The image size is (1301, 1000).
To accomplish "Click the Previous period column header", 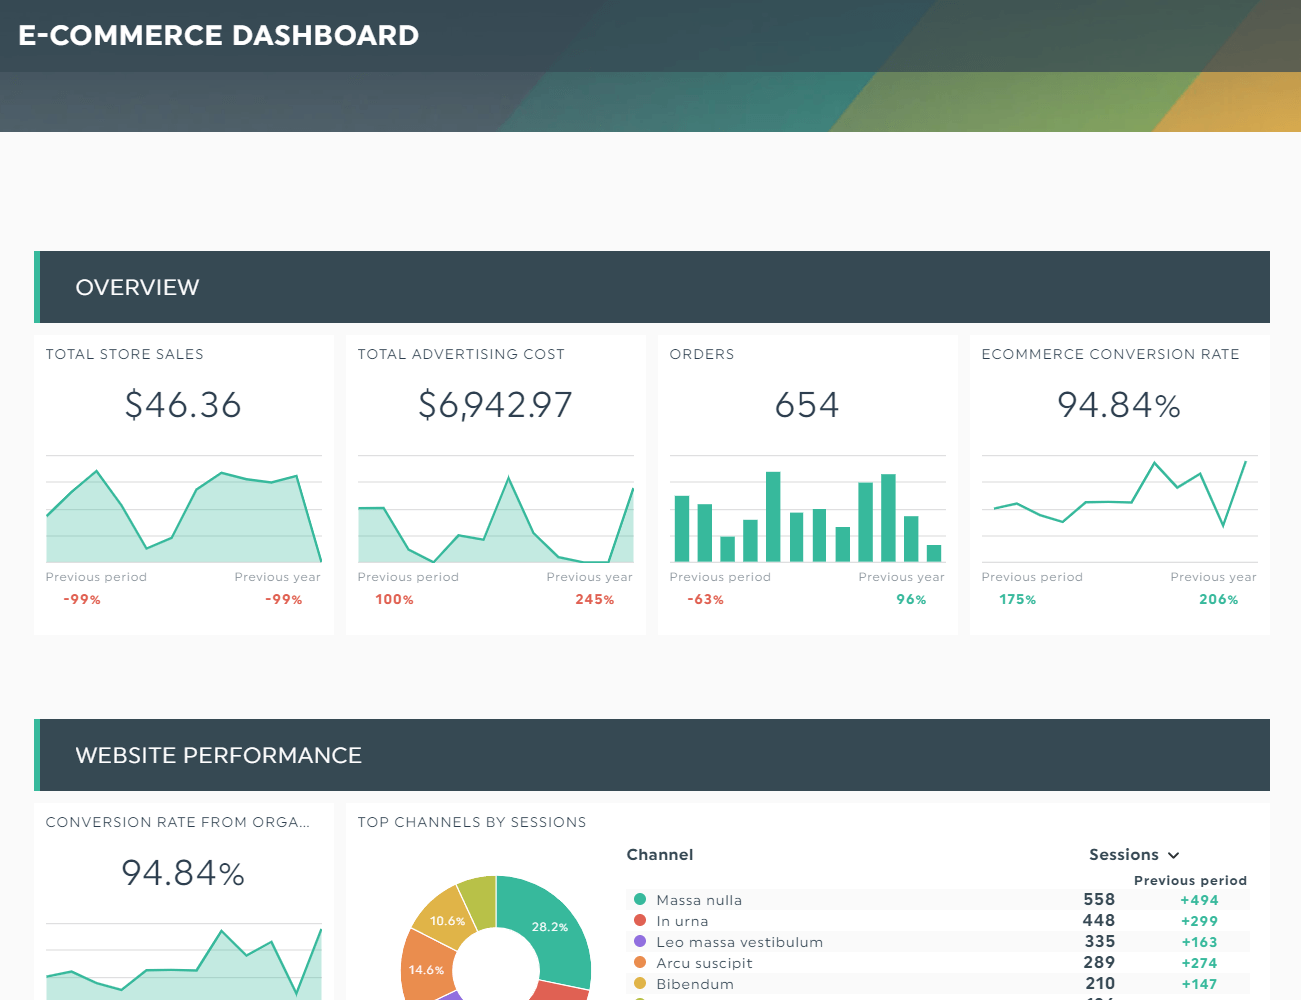I will click(x=1190, y=880).
